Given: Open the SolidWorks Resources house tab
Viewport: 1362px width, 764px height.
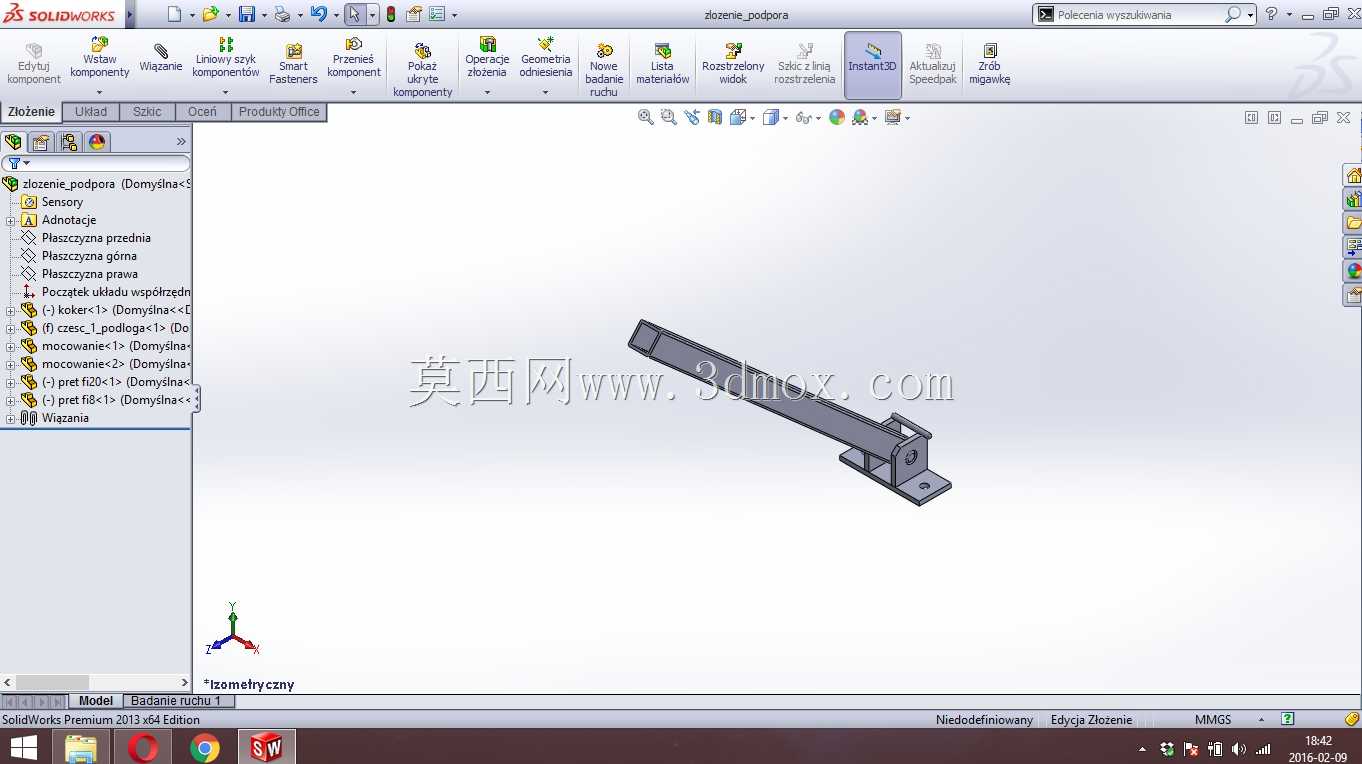Looking at the screenshot, I should click(x=1353, y=175).
